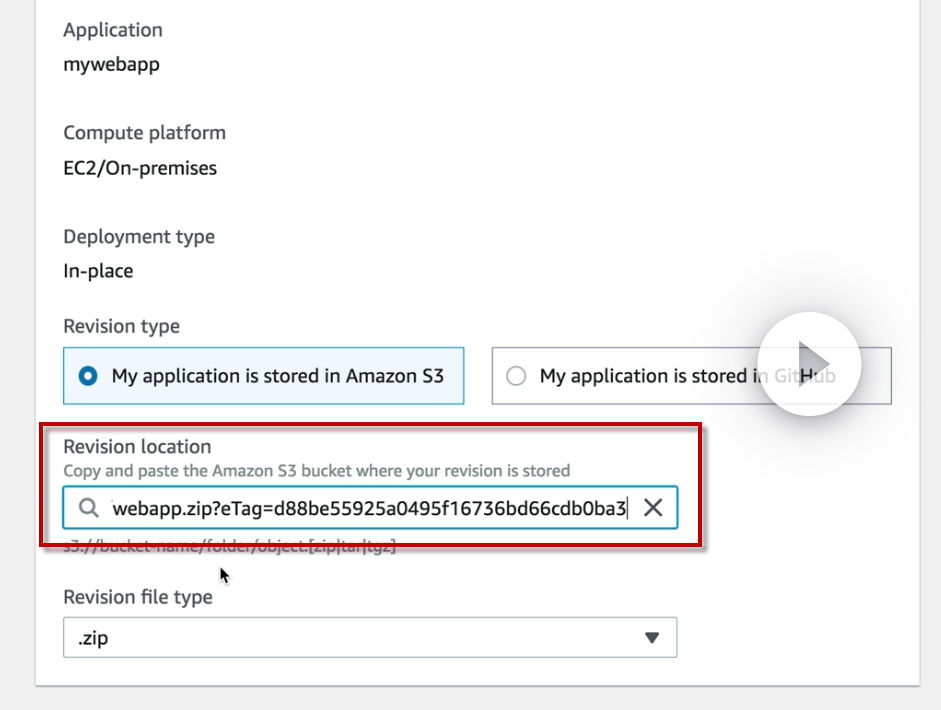Click the Compute platform label
This screenshot has height=710, width=941.
coord(144,133)
